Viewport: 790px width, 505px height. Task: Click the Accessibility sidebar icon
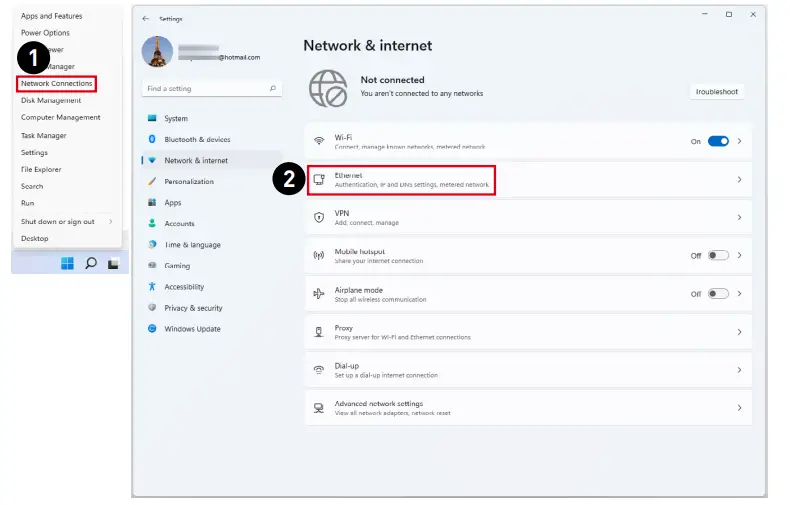tap(152, 287)
